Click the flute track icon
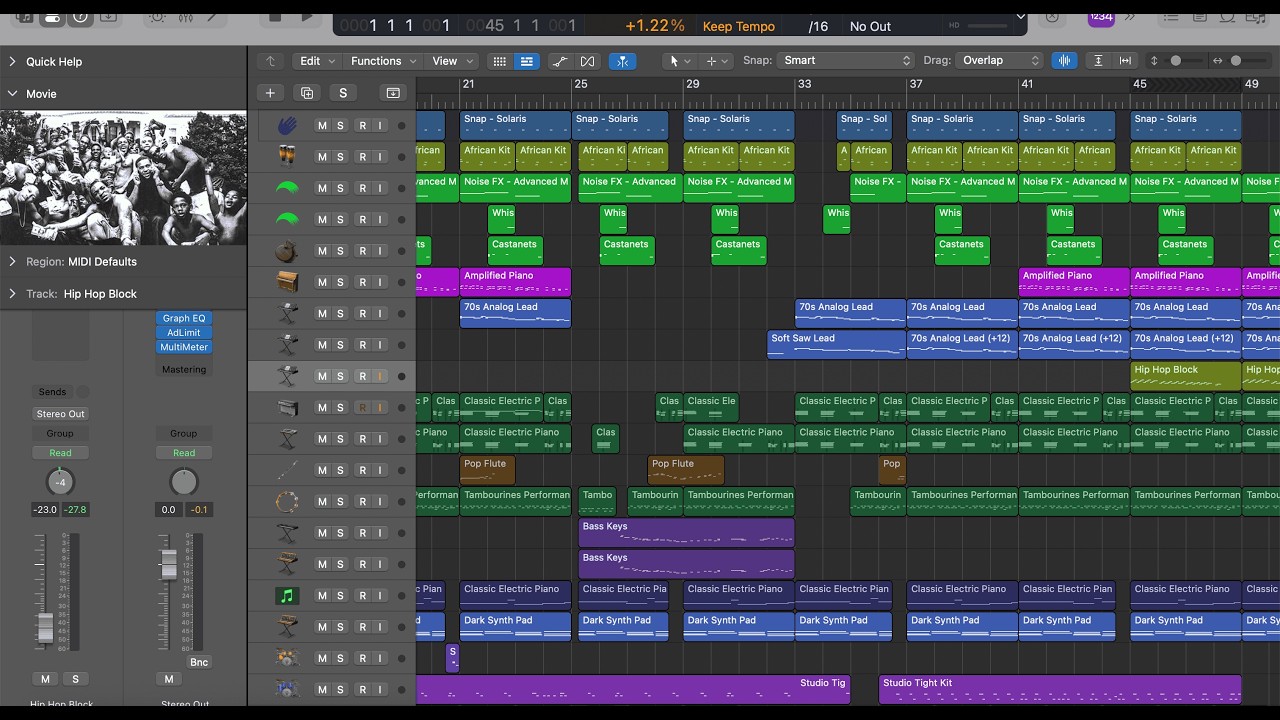Screen dimensions: 1280x720 pos(288,470)
